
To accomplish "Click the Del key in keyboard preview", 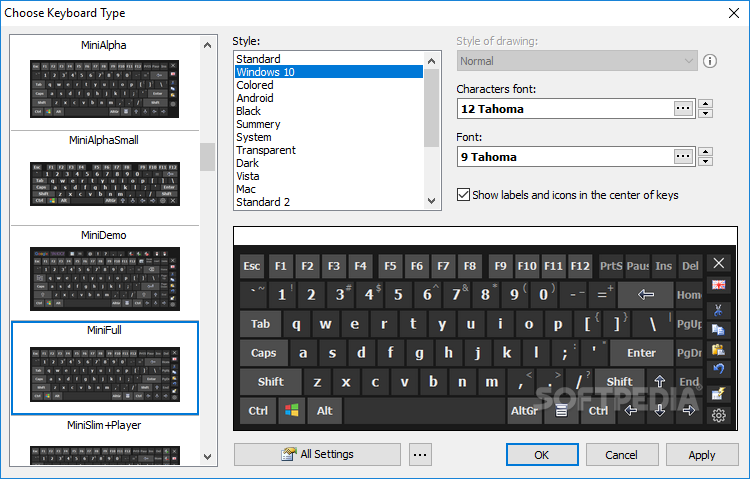I will pyautogui.click(x=690, y=266).
